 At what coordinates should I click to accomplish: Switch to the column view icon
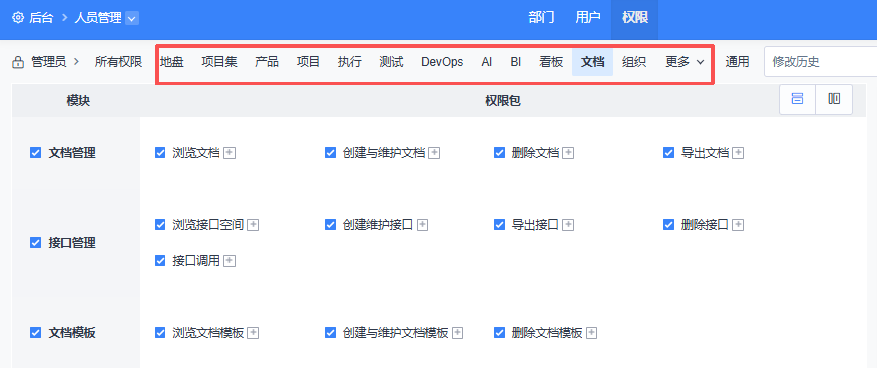(x=834, y=100)
